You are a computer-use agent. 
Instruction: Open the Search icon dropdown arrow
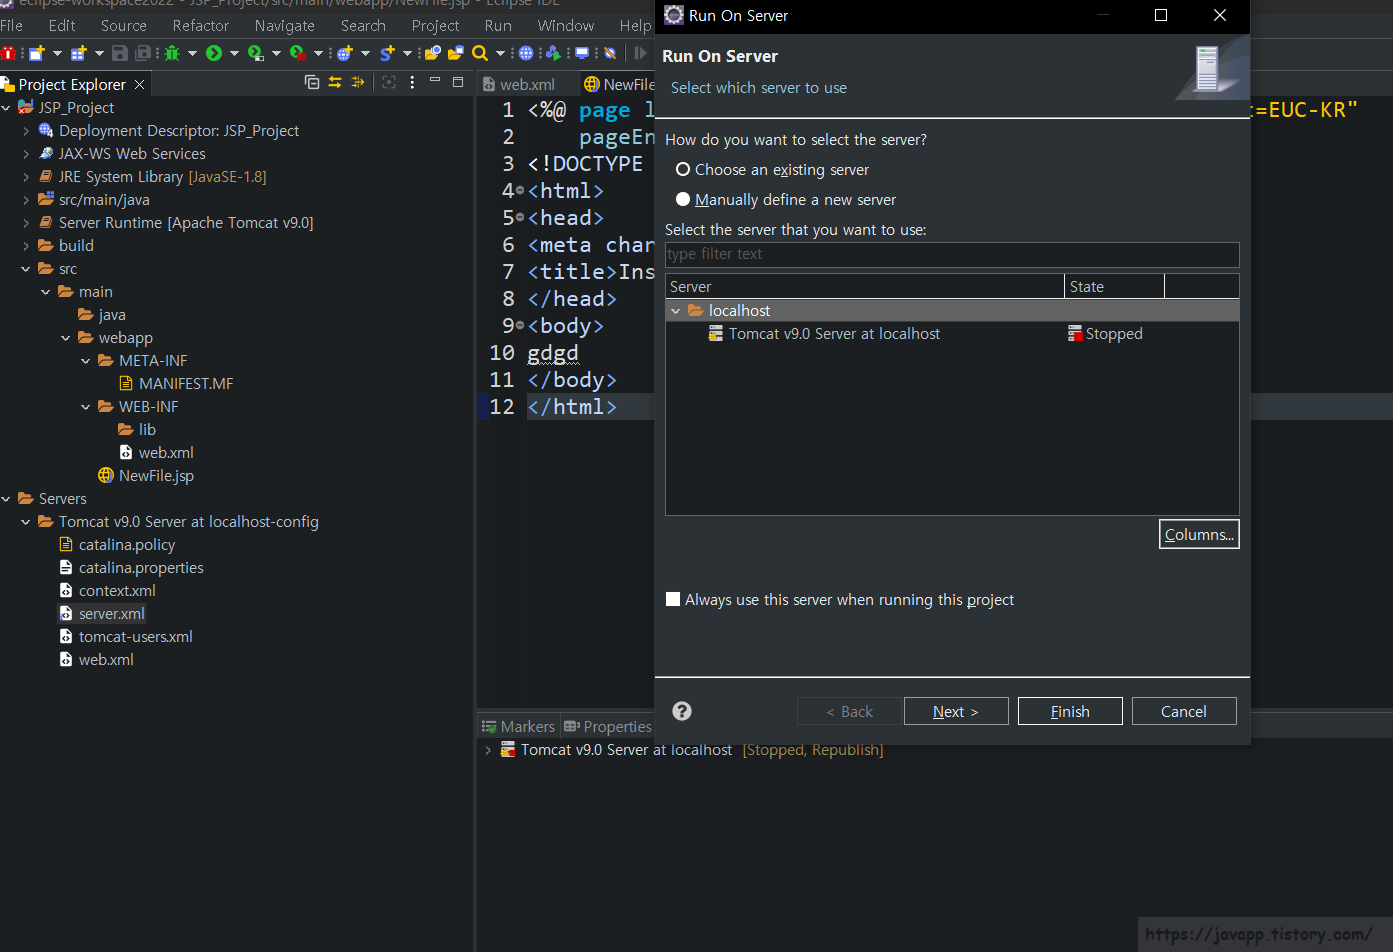coord(500,53)
